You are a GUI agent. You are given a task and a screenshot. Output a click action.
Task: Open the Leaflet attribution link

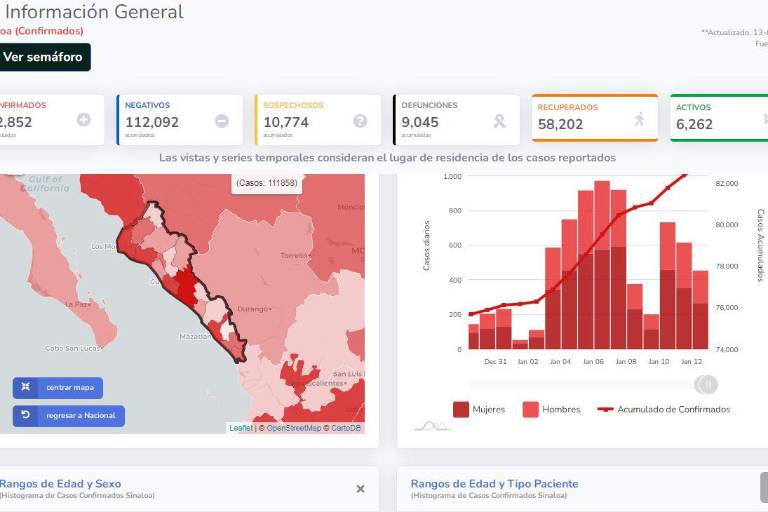(240, 428)
